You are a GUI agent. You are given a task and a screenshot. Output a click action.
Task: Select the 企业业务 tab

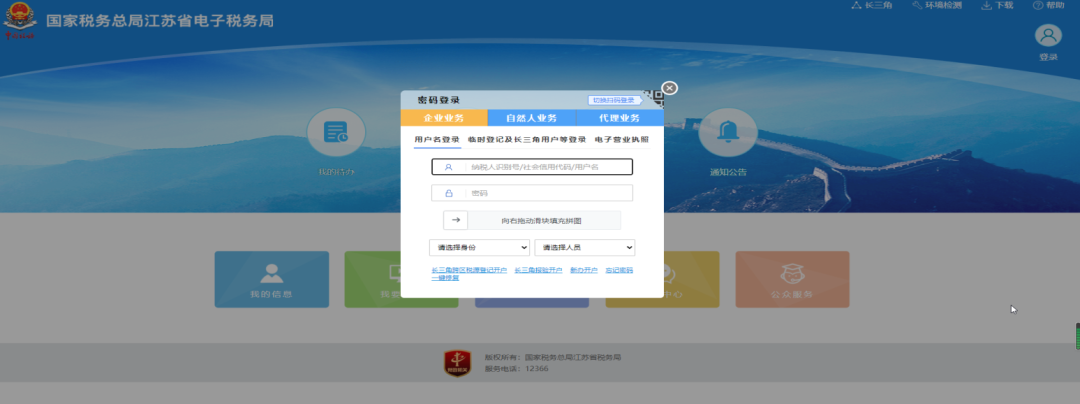coord(444,118)
